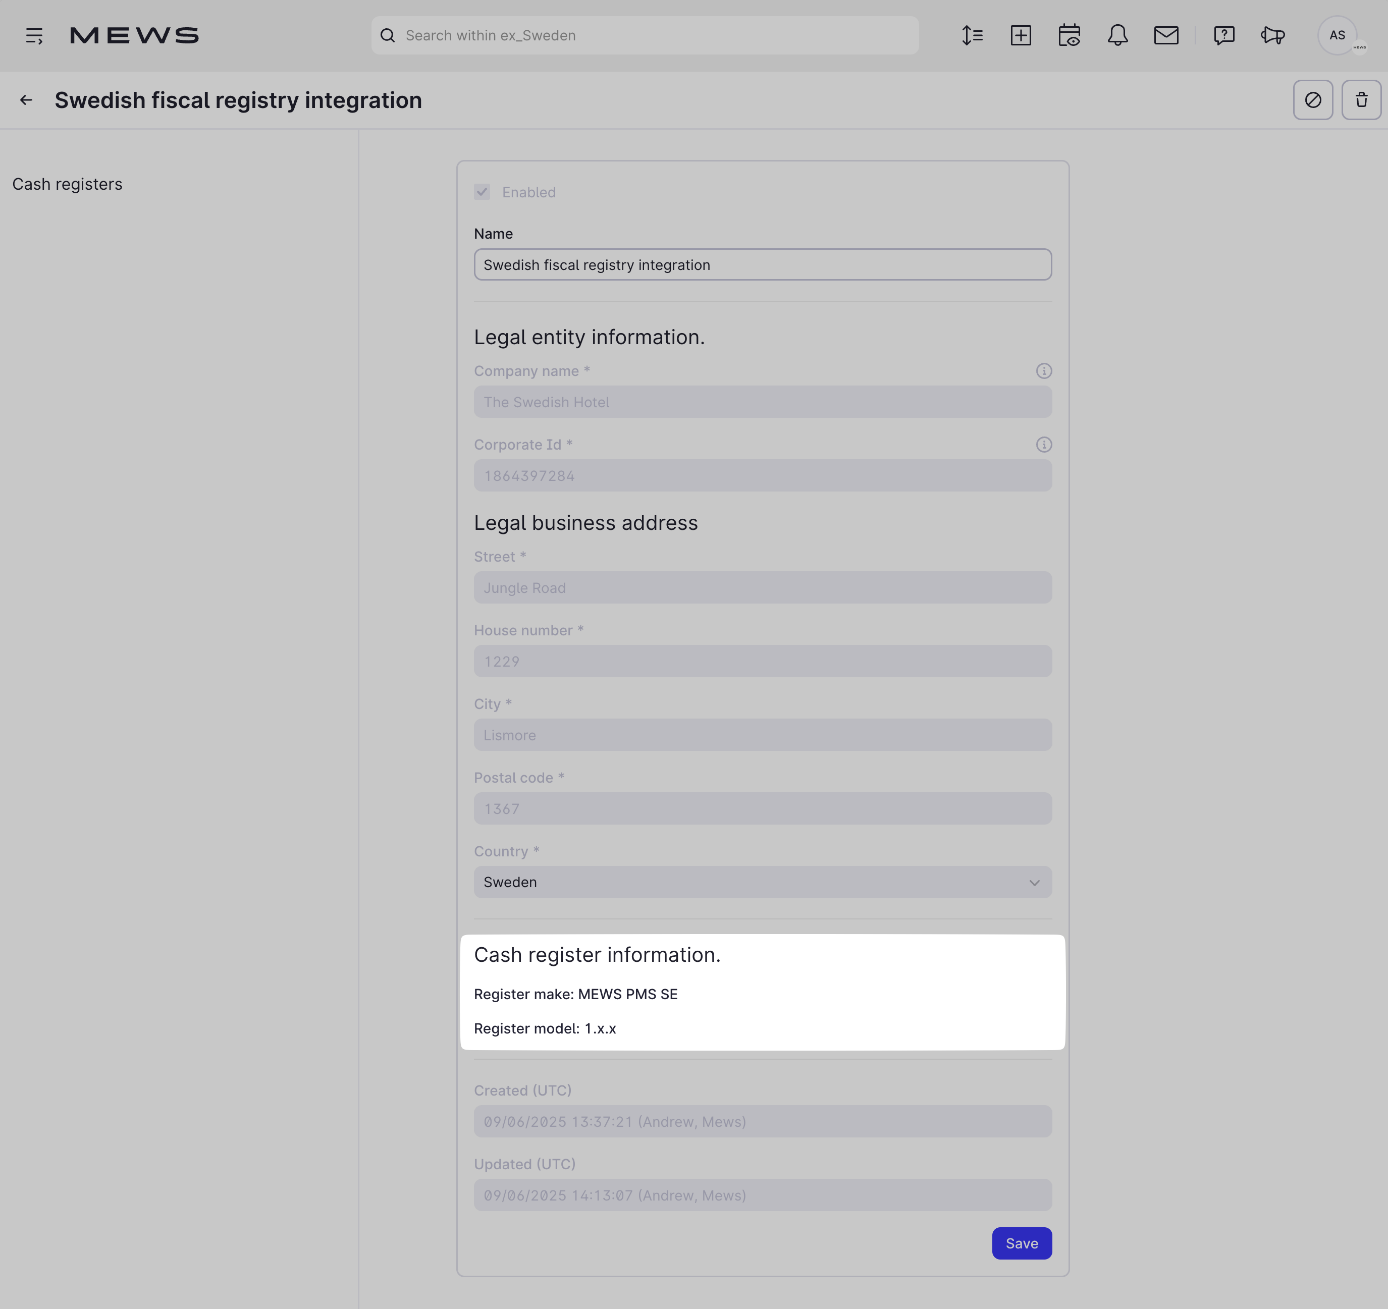1388x1309 pixels.
Task: Click the search field for ex_Sweden
Action: [645, 35]
